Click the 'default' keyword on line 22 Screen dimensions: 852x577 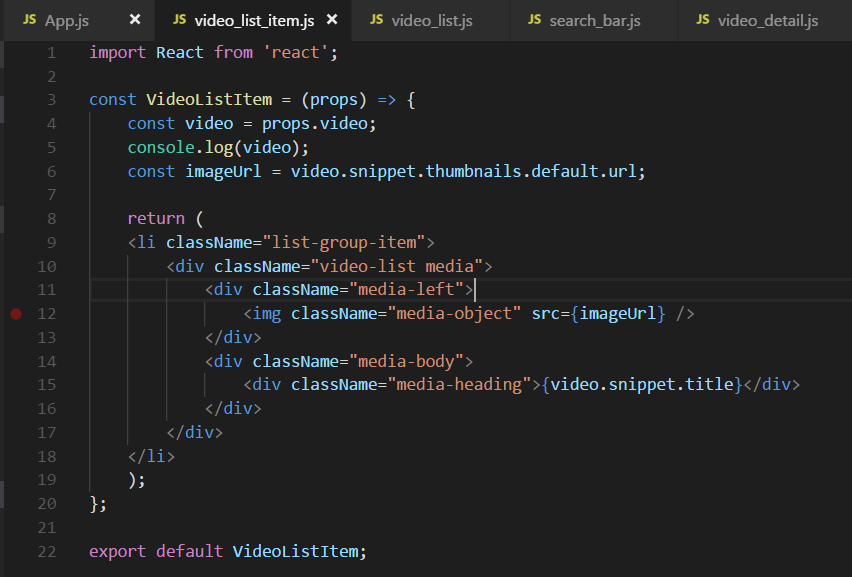click(x=190, y=551)
